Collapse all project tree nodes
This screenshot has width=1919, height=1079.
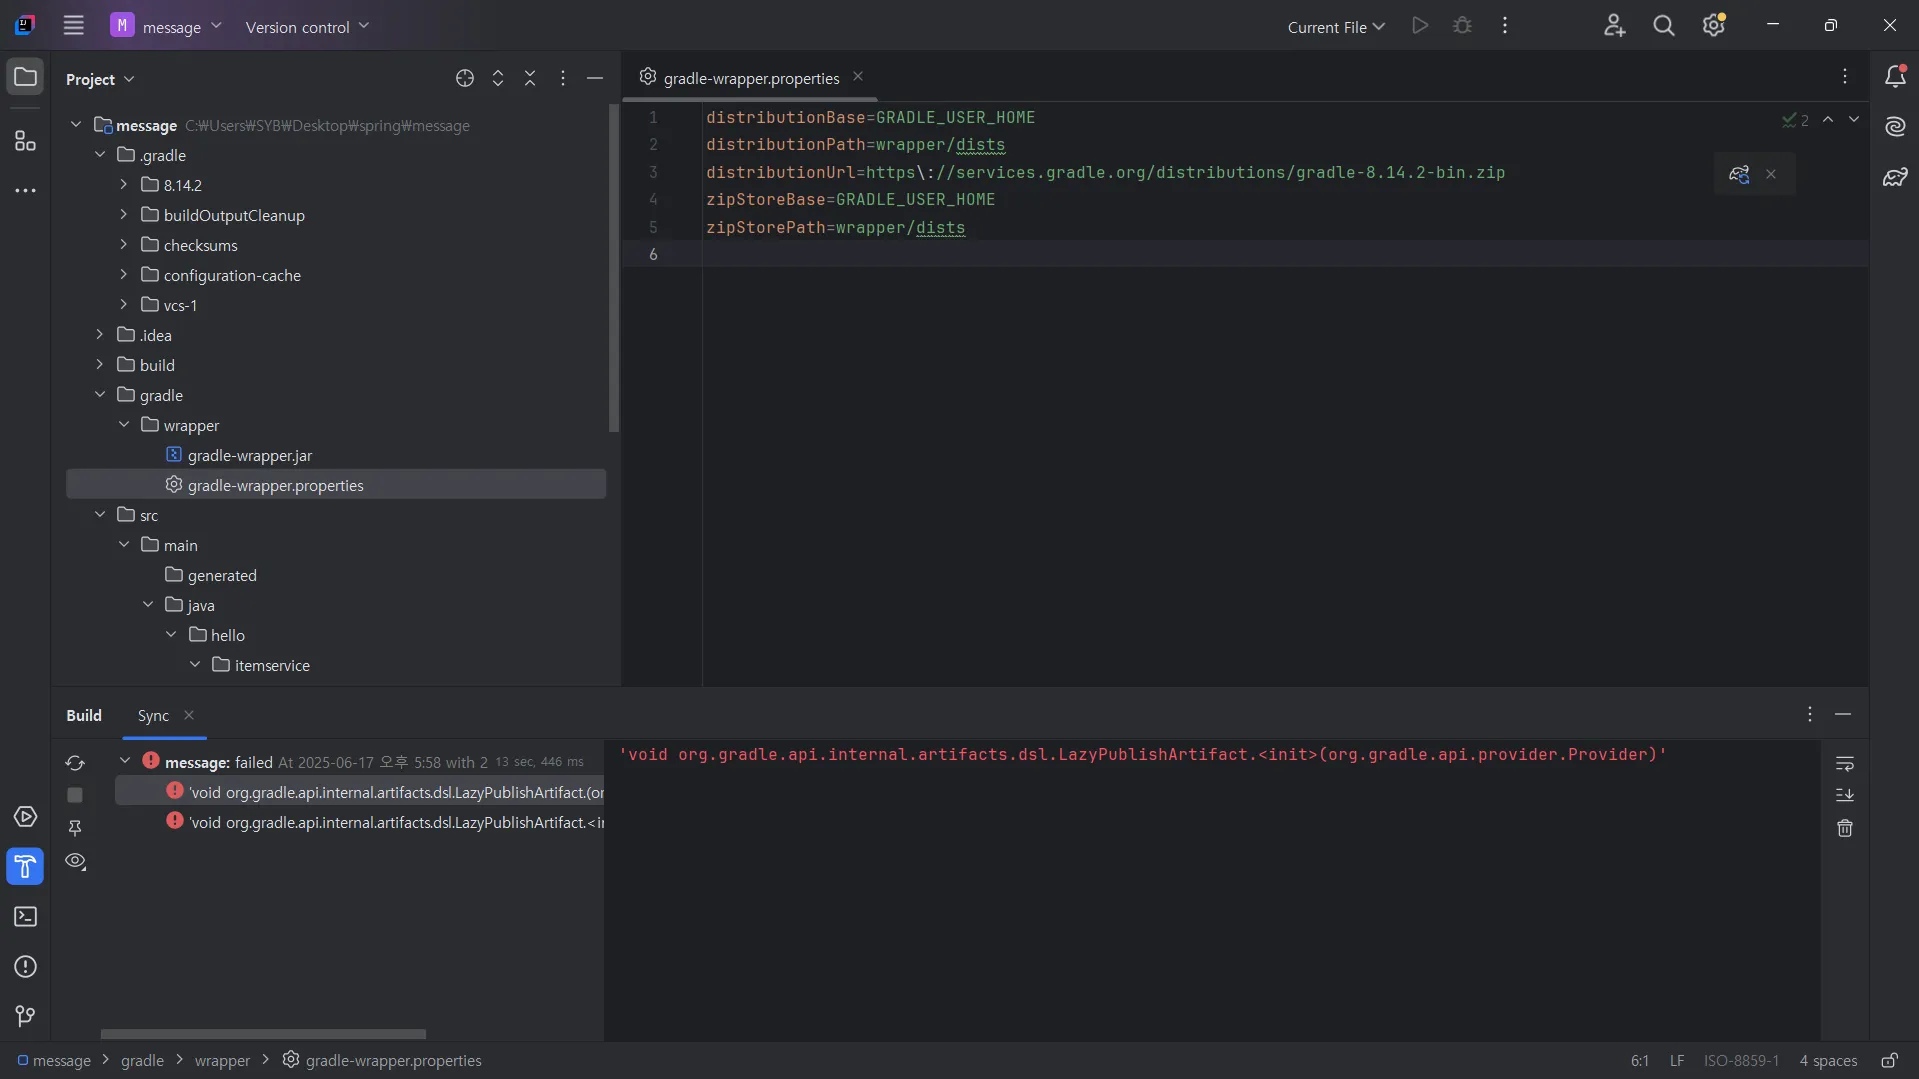coord(530,78)
